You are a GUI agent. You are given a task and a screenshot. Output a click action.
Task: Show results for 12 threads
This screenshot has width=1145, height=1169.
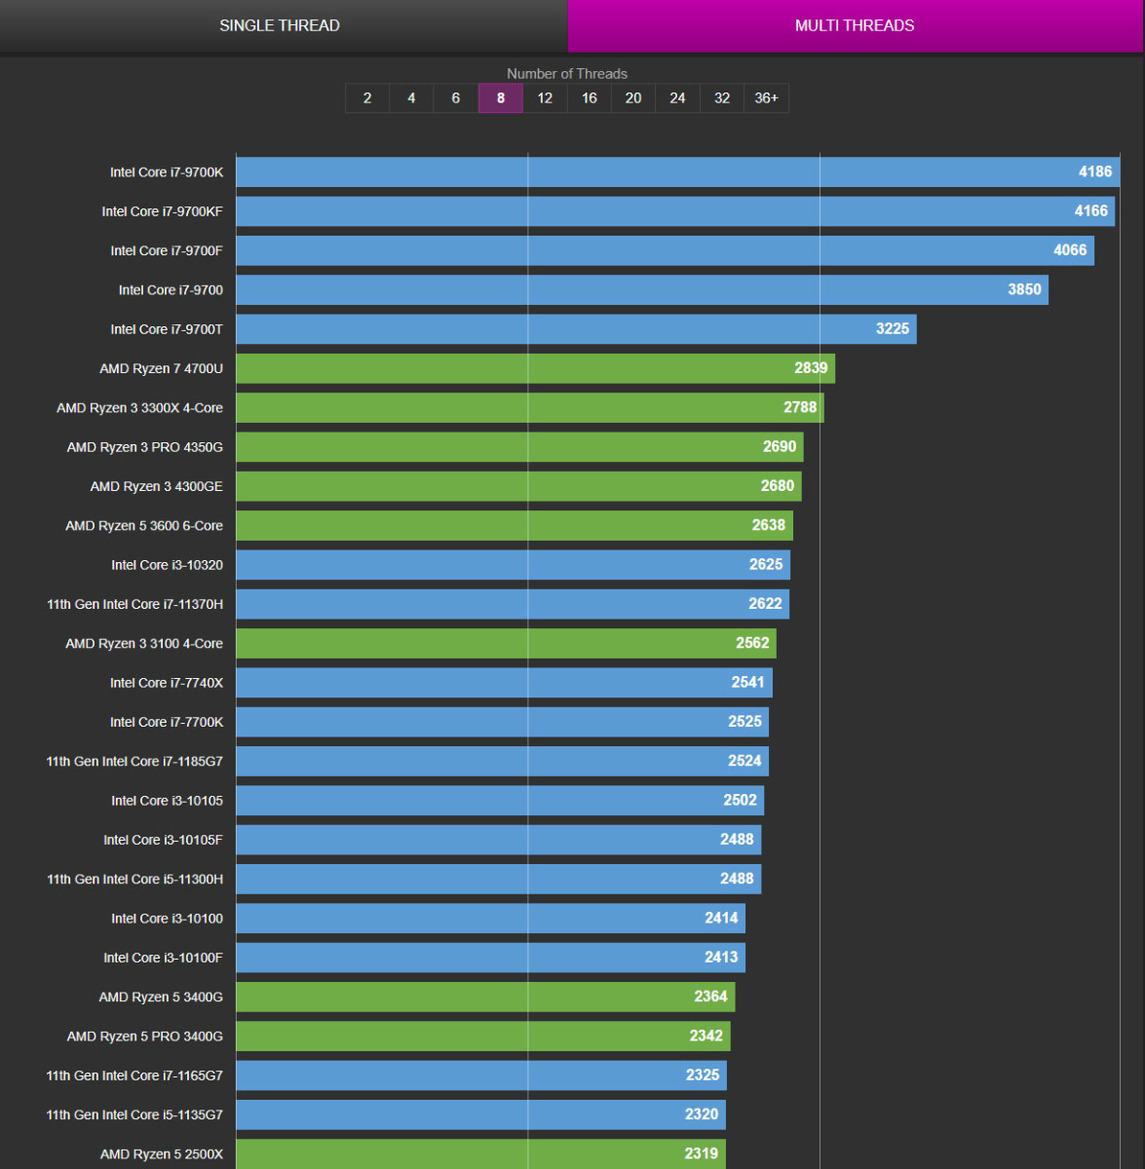click(x=545, y=98)
